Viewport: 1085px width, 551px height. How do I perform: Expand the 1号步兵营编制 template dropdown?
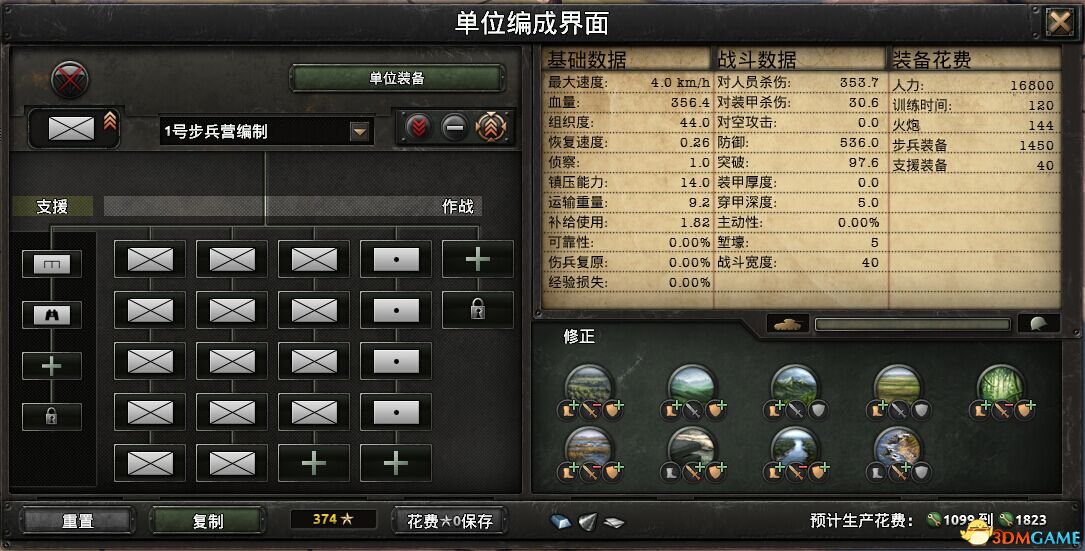359,132
